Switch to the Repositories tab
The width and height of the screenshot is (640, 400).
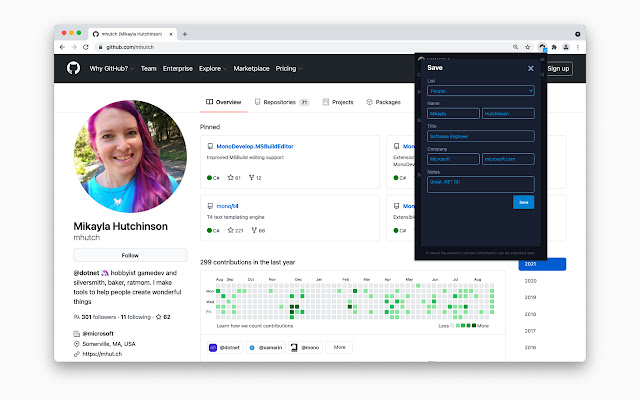(281, 102)
